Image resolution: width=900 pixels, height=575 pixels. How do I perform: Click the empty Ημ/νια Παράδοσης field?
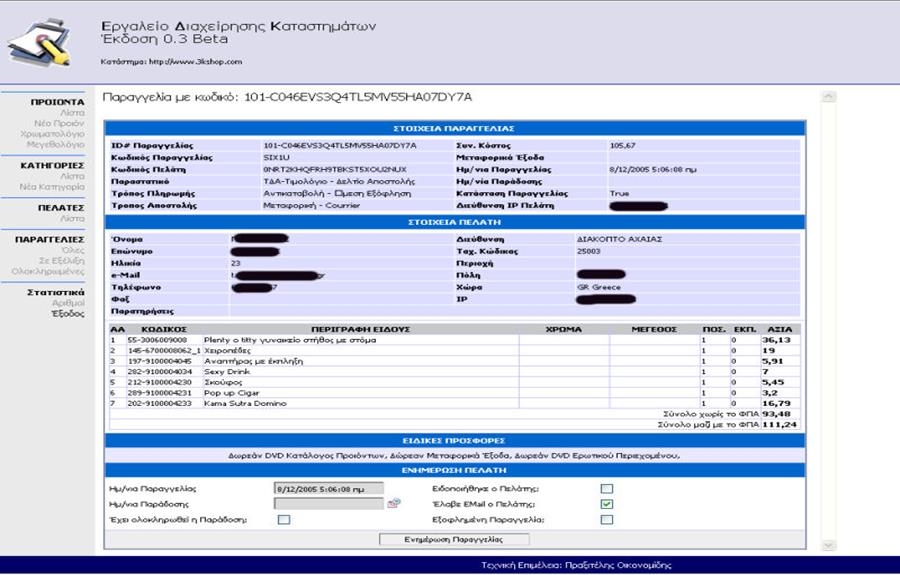[329, 504]
